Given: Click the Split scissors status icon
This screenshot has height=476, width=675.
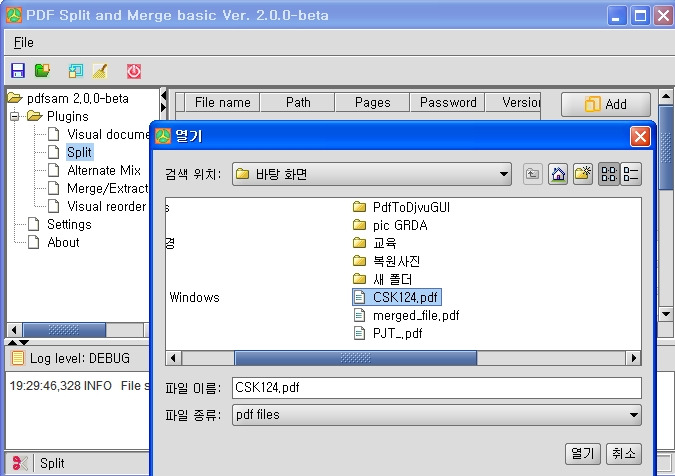Looking at the screenshot, I should (x=19, y=463).
